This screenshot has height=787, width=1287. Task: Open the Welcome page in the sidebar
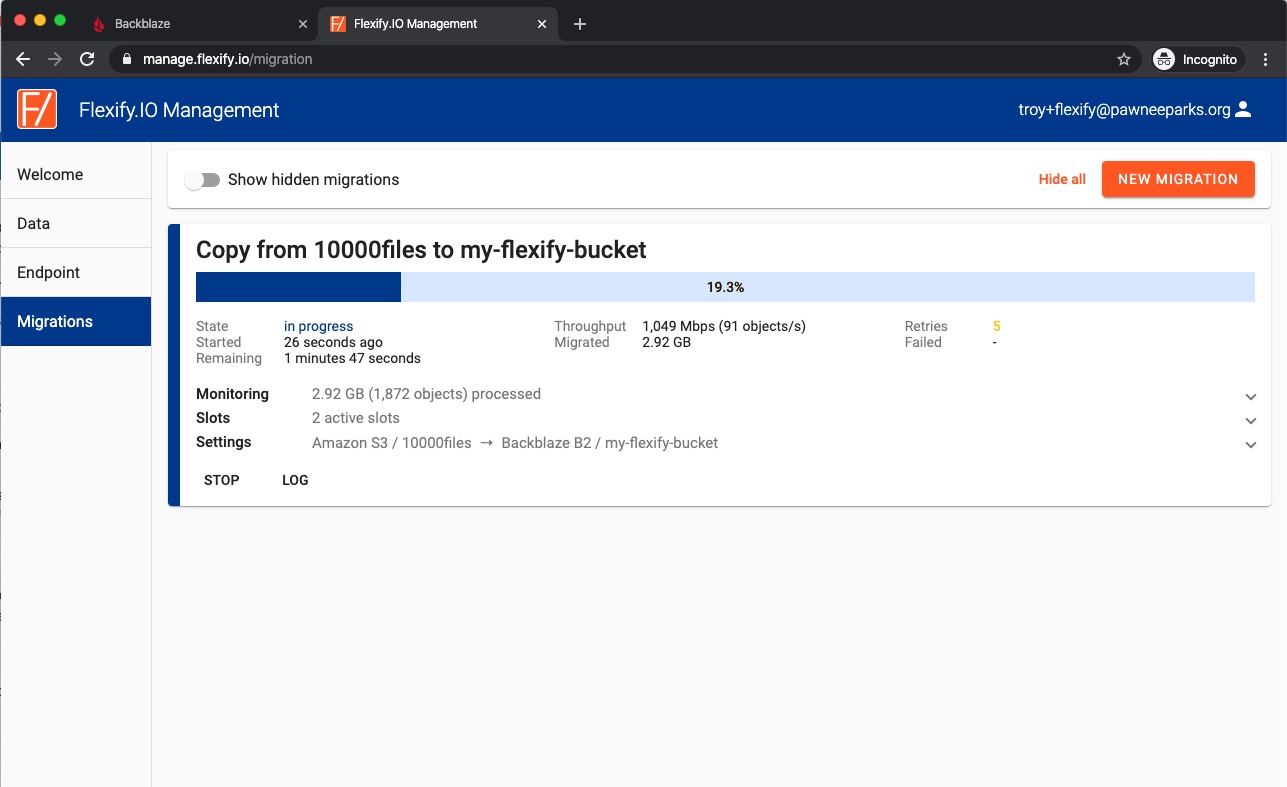(x=76, y=174)
